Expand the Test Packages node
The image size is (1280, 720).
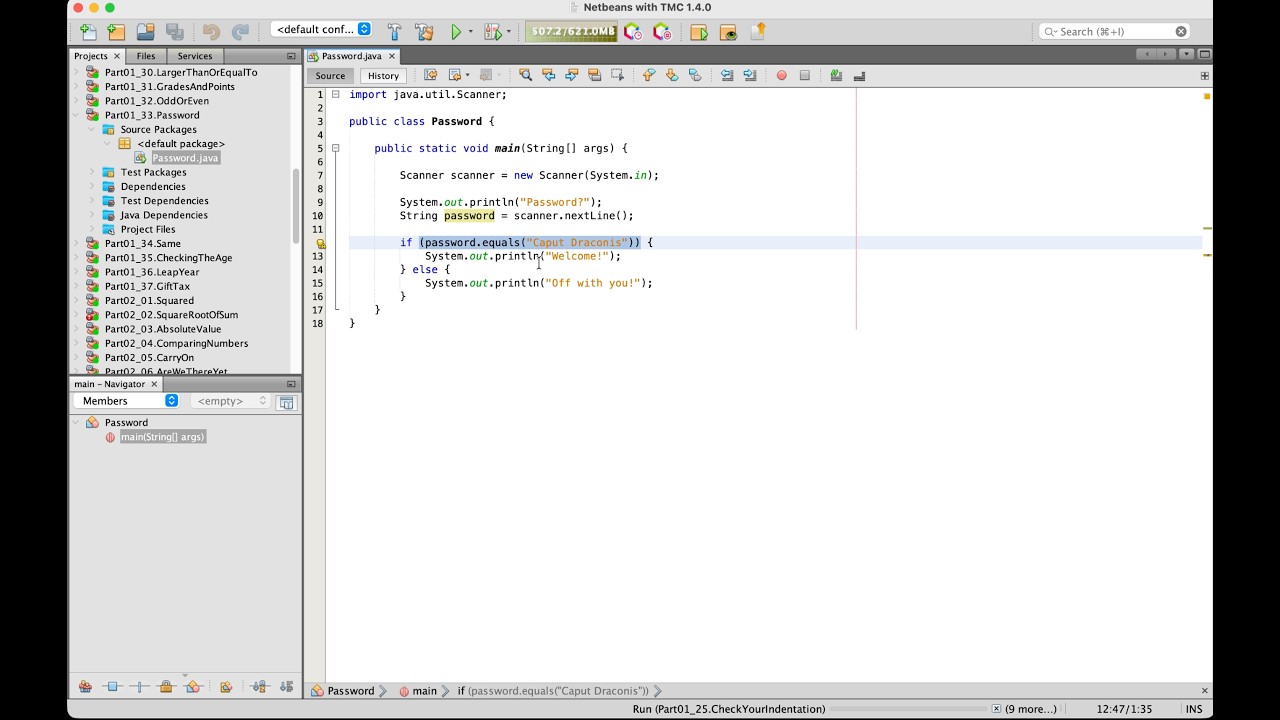click(x=92, y=172)
